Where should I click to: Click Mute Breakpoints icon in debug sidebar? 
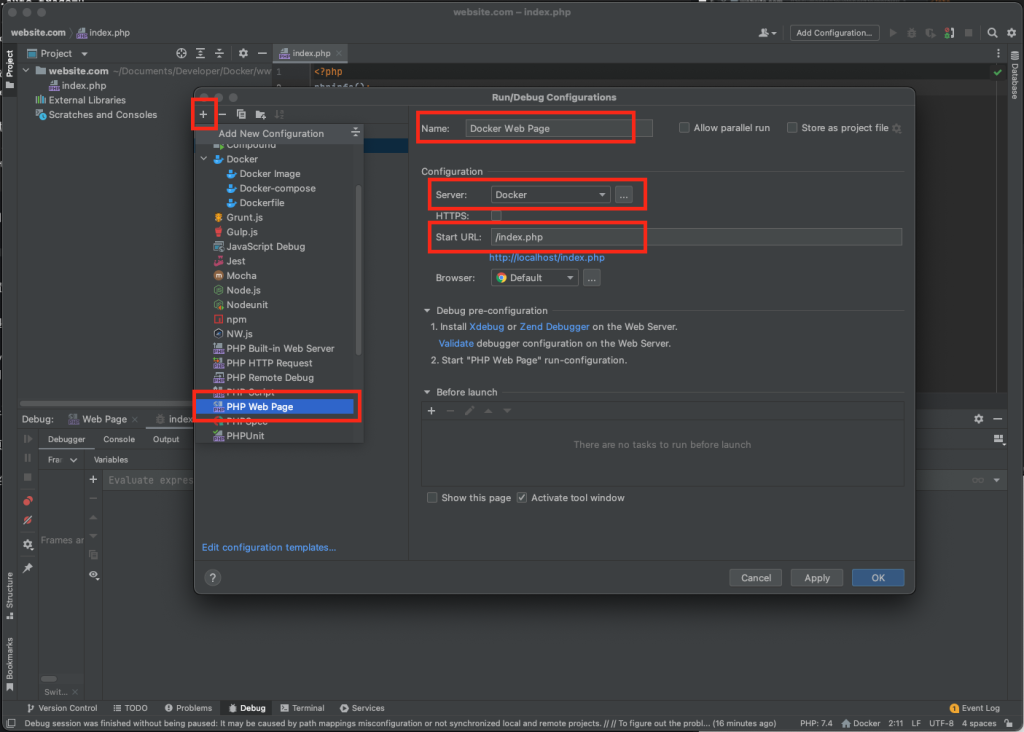[27, 520]
